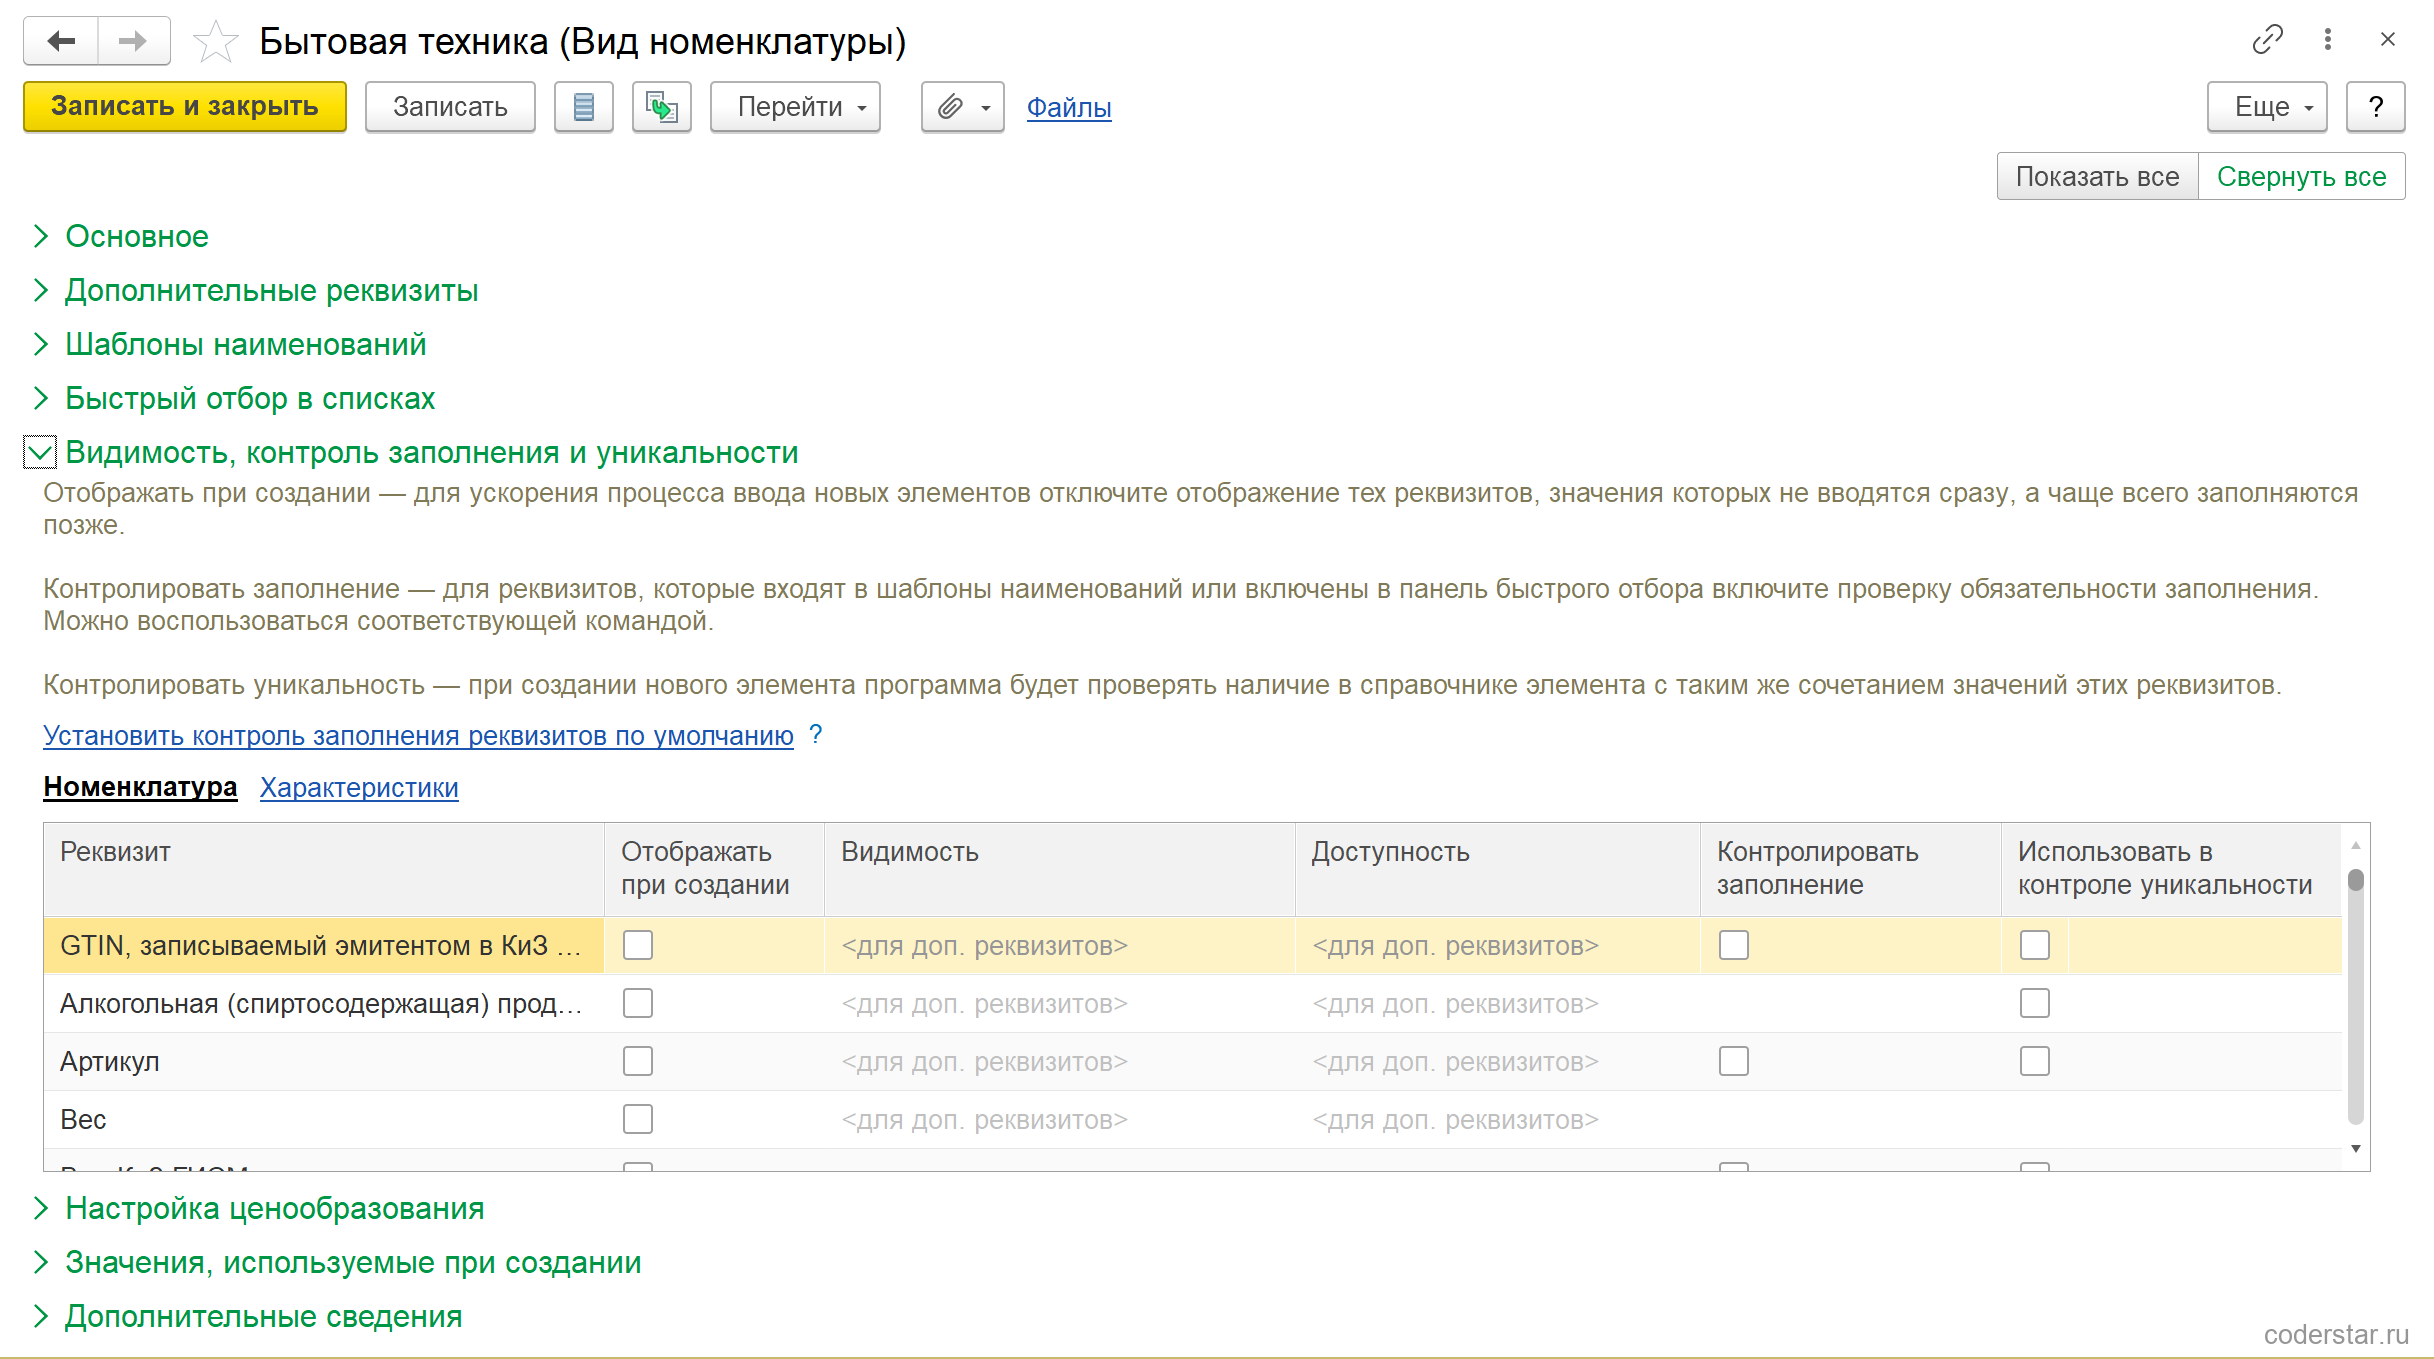Click Установить контроль заполнения реквизитов по умолчанию link

click(x=418, y=735)
